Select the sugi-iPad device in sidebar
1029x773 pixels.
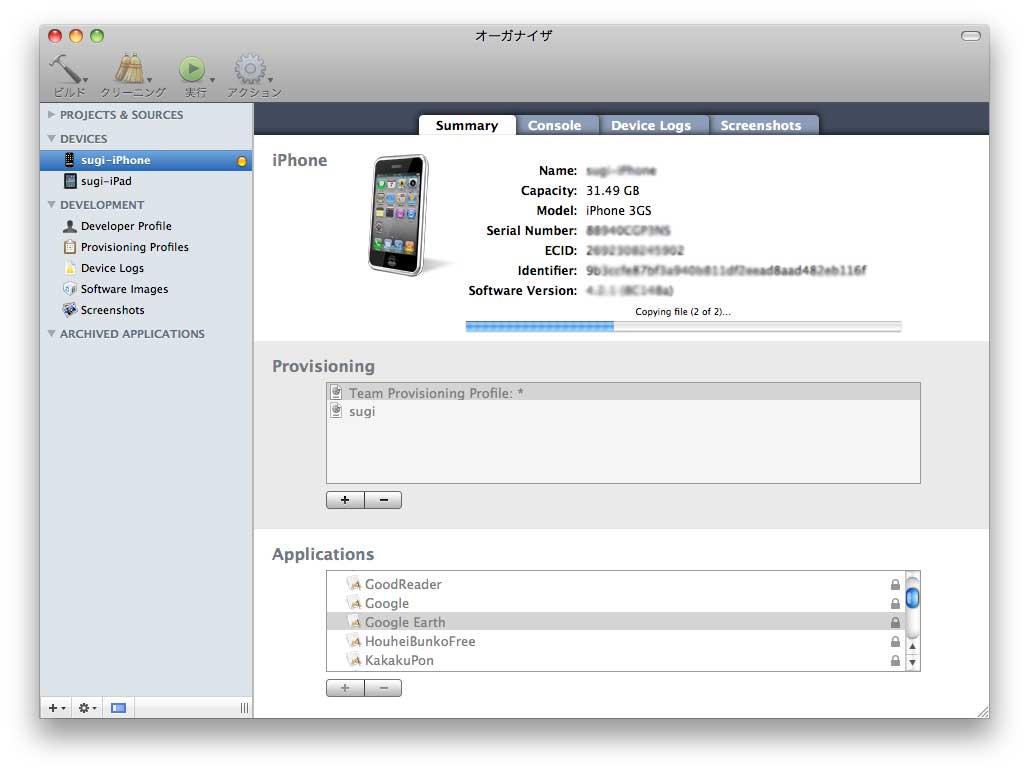[106, 181]
